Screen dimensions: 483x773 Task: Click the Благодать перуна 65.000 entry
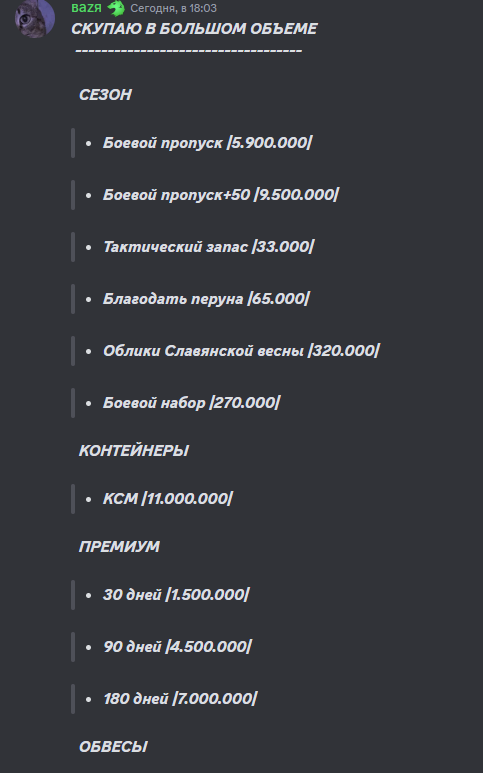(x=207, y=299)
